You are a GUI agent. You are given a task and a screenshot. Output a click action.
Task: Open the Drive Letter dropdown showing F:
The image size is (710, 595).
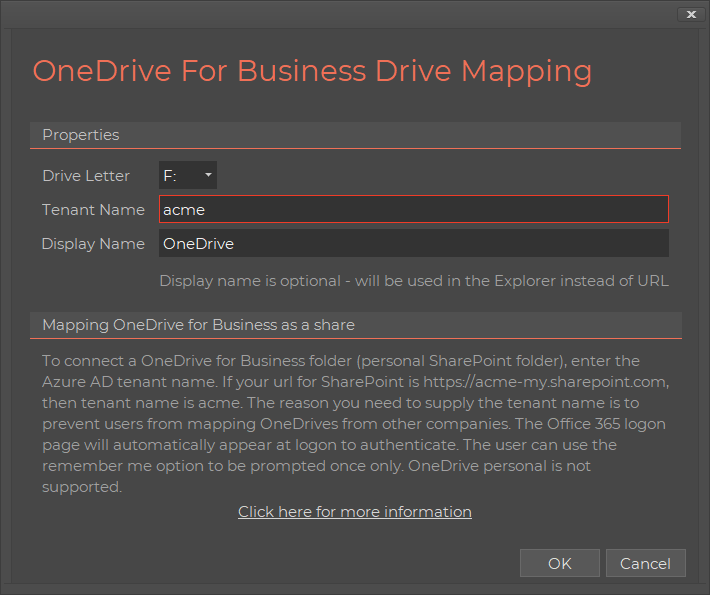[187, 175]
